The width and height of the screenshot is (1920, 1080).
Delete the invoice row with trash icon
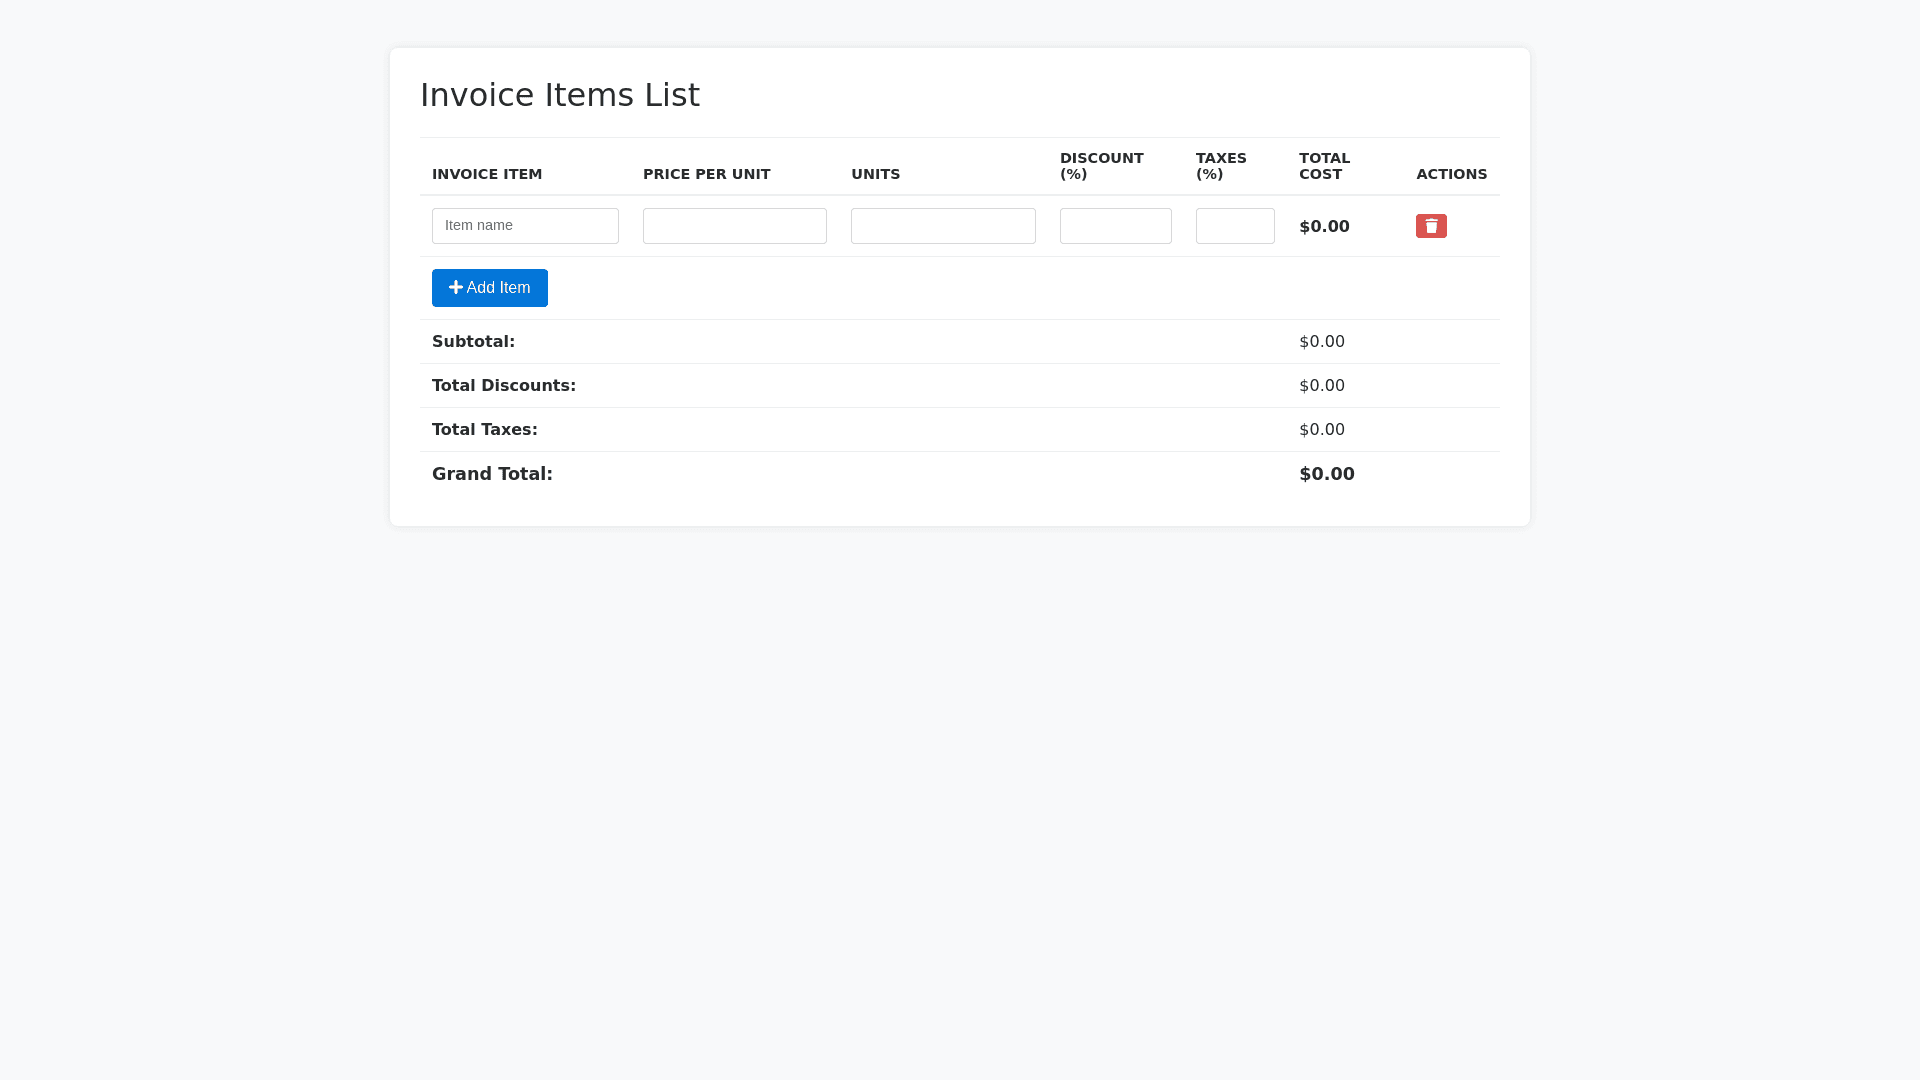pos(1431,226)
